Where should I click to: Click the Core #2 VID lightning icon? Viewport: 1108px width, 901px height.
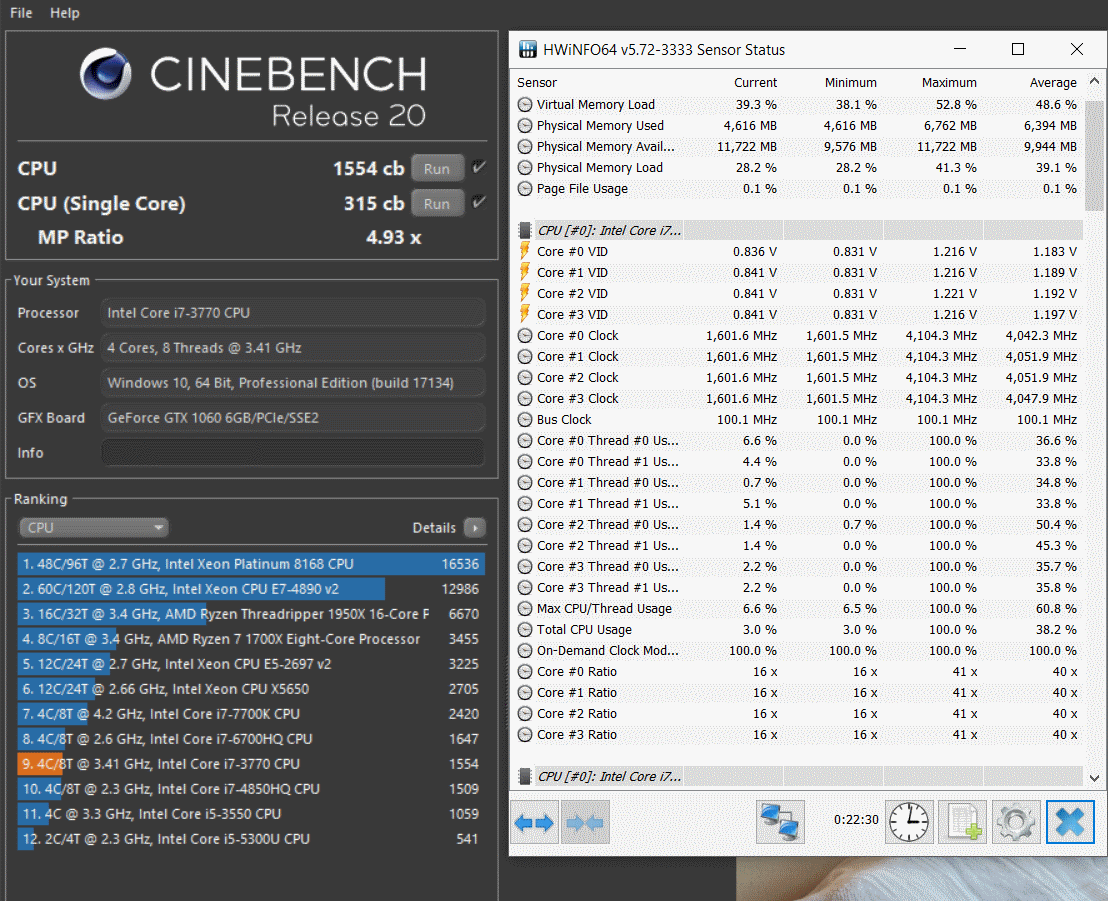(x=525, y=293)
